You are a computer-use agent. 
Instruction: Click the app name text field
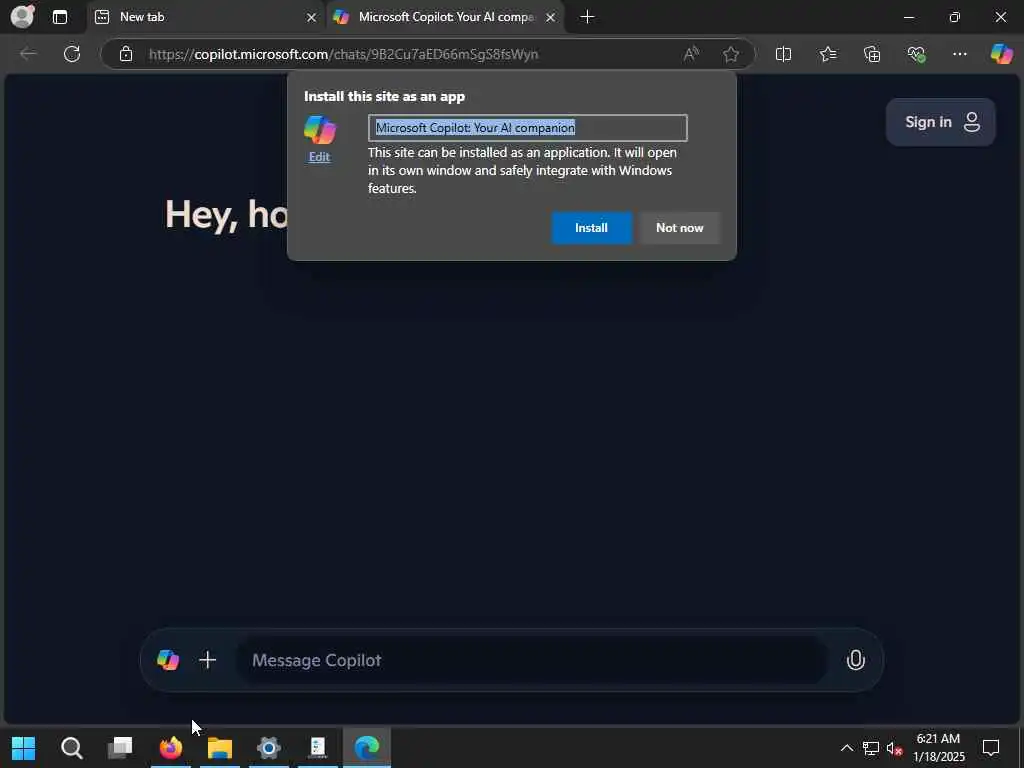point(528,128)
